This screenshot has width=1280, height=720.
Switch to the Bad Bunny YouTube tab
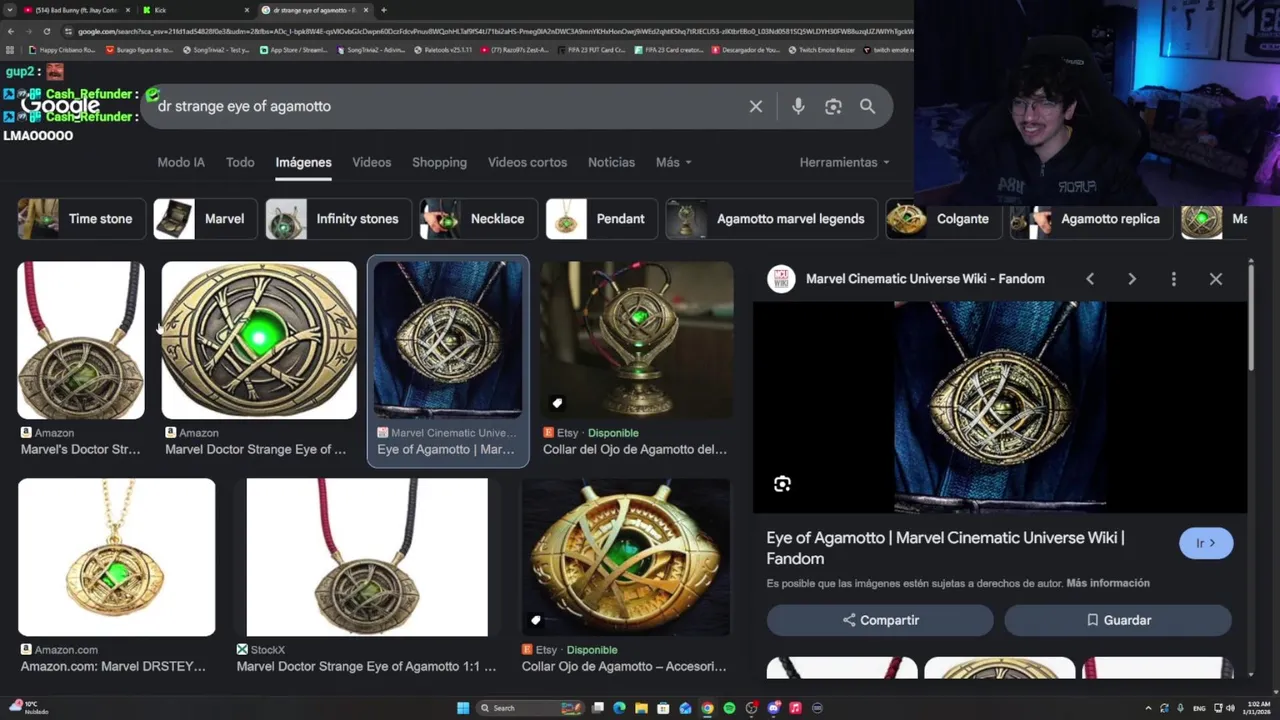[x=75, y=10]
